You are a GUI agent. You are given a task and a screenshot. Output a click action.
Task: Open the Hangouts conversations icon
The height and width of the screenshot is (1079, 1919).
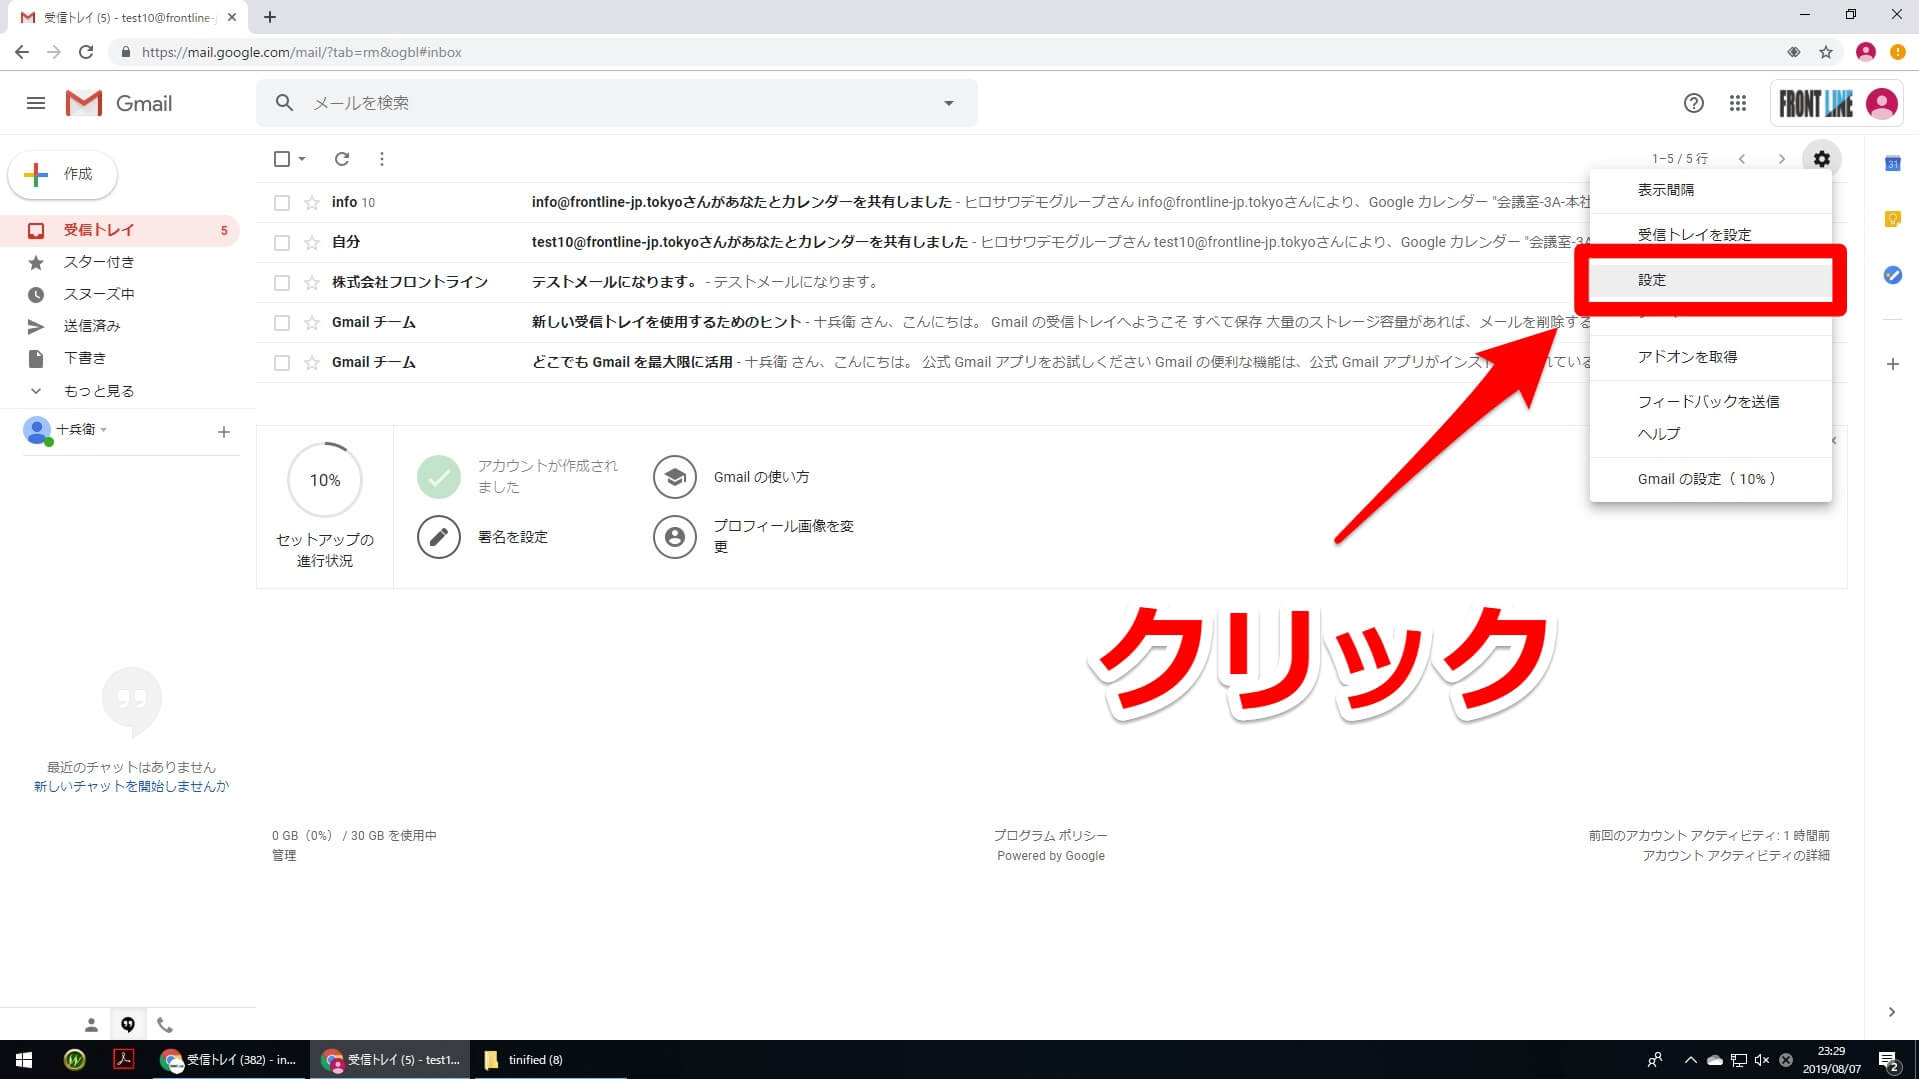128,1025
